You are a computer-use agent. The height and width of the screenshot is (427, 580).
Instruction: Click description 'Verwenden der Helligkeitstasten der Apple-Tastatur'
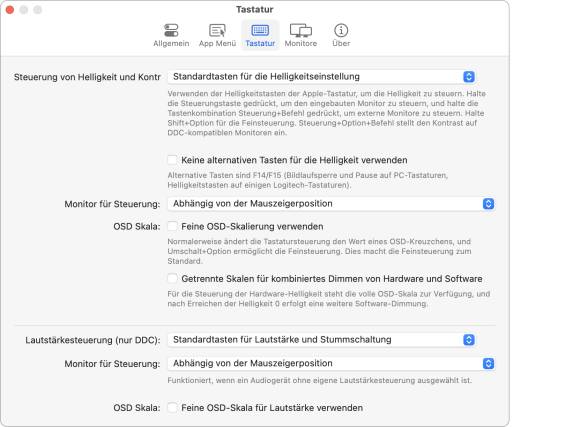tap(327, 113)
